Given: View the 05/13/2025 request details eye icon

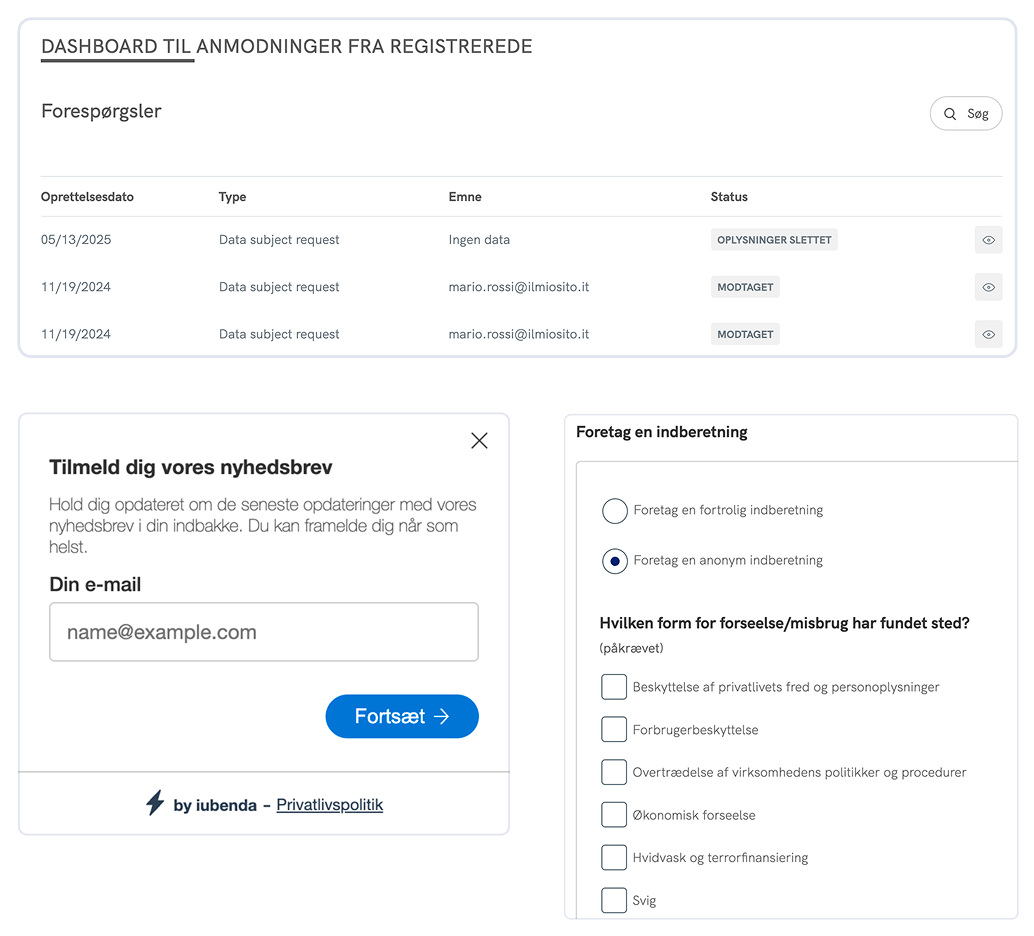Looking at the screenshot, I should pyautogui.click(x=988, y=240).
